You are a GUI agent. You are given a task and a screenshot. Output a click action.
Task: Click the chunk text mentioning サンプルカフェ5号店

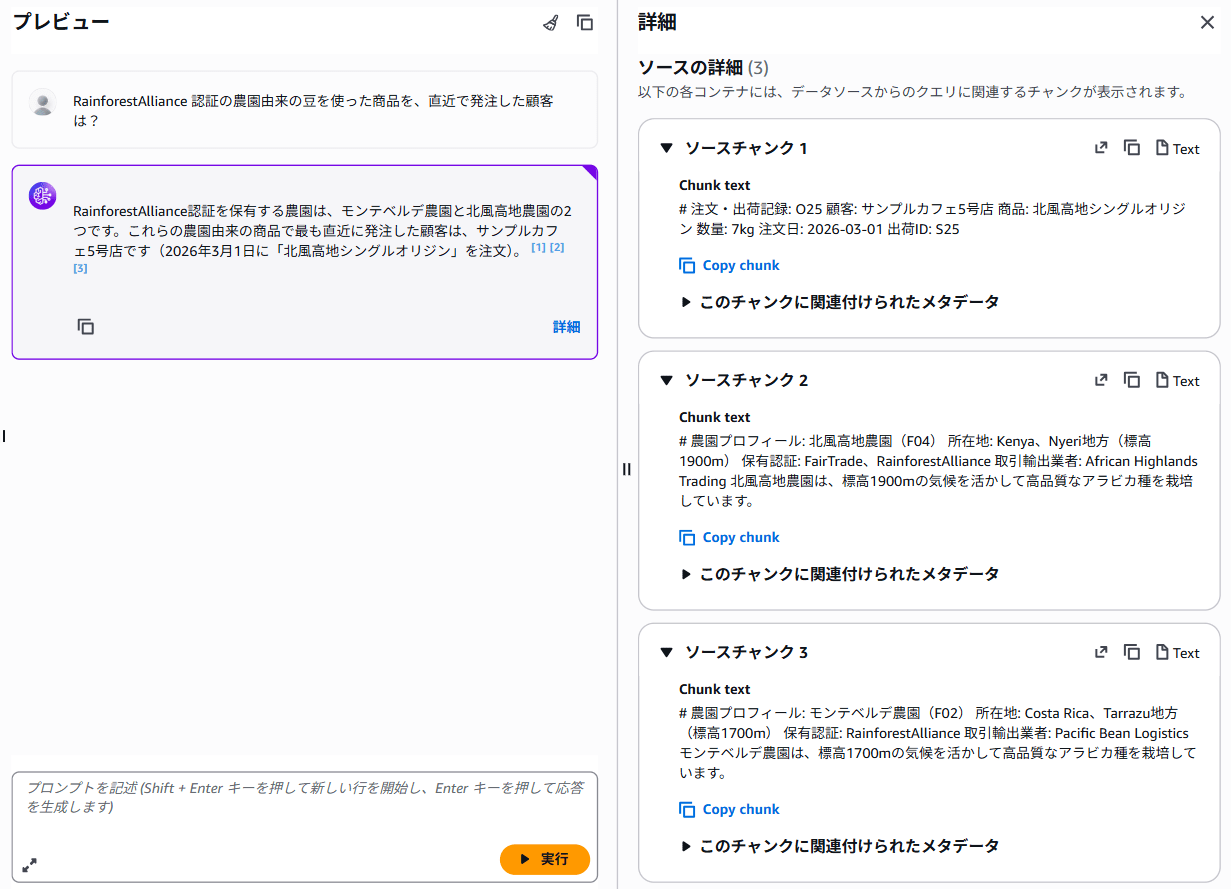(932, 218)
